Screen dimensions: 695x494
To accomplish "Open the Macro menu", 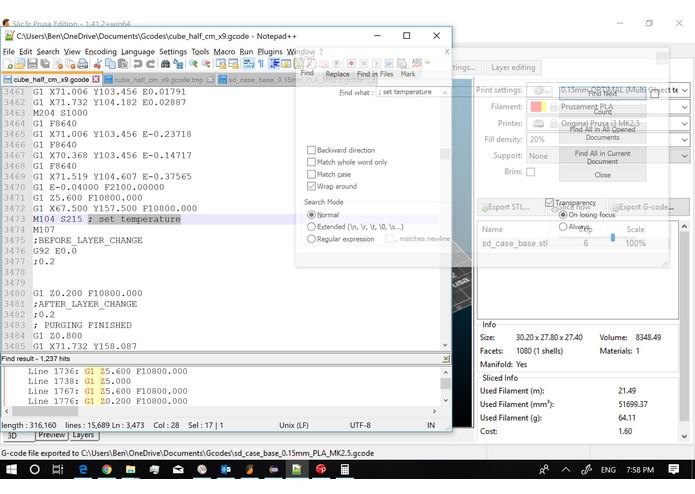I will [x=224, y=52].
